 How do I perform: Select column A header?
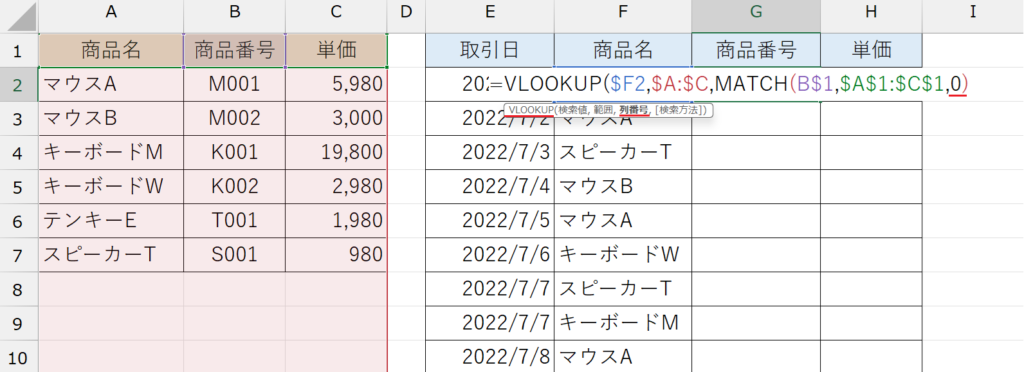point(110,16)
